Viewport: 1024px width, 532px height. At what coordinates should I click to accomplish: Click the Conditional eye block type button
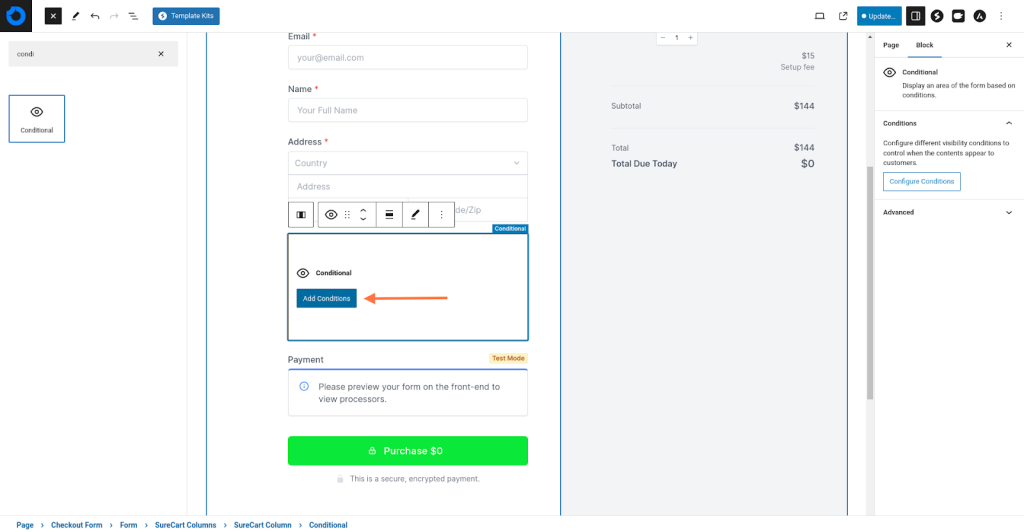(331, 215)
